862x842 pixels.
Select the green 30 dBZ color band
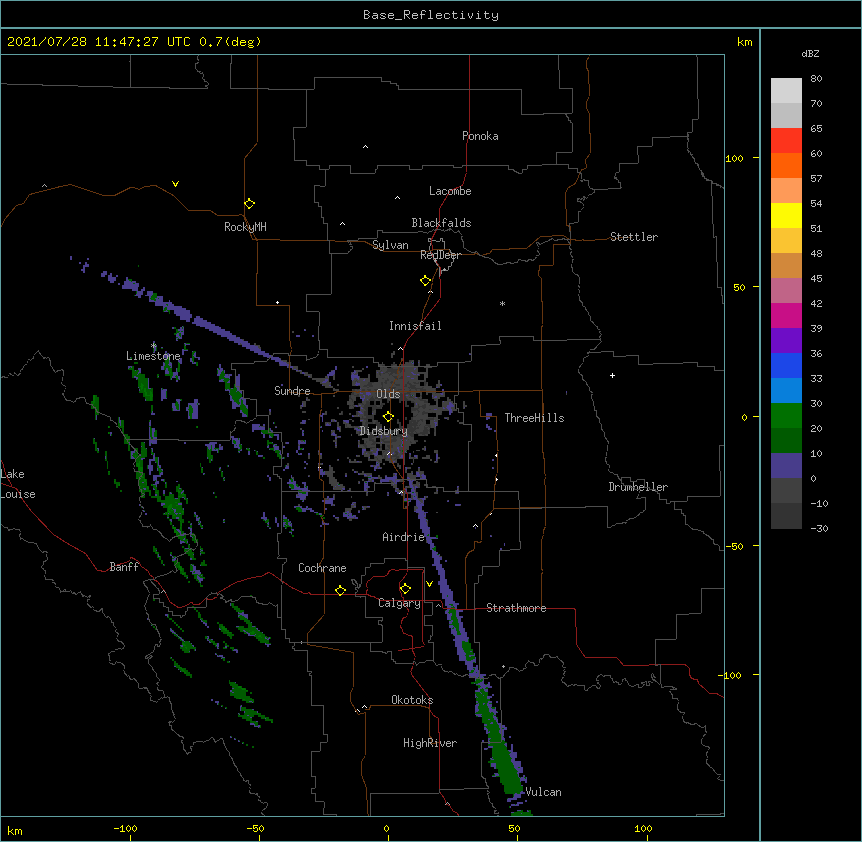[x=786, y=416]
